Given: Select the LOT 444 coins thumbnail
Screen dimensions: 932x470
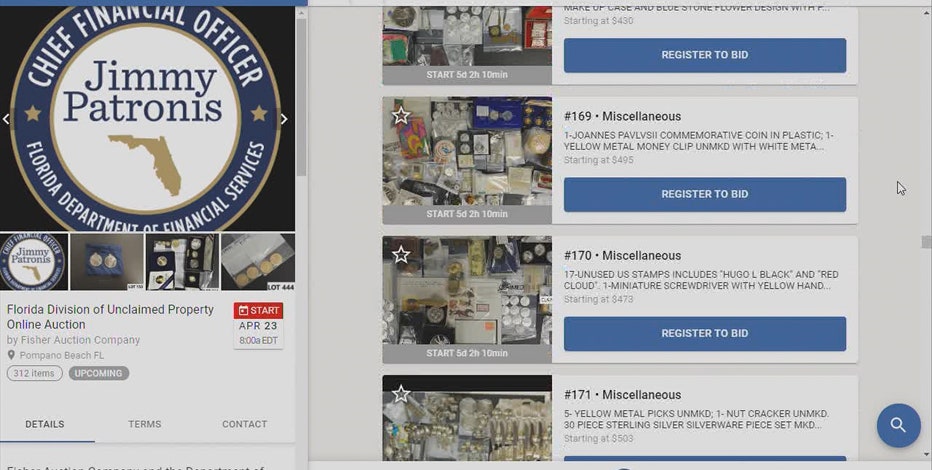Looking at the screenshot, I should (258, 262).
